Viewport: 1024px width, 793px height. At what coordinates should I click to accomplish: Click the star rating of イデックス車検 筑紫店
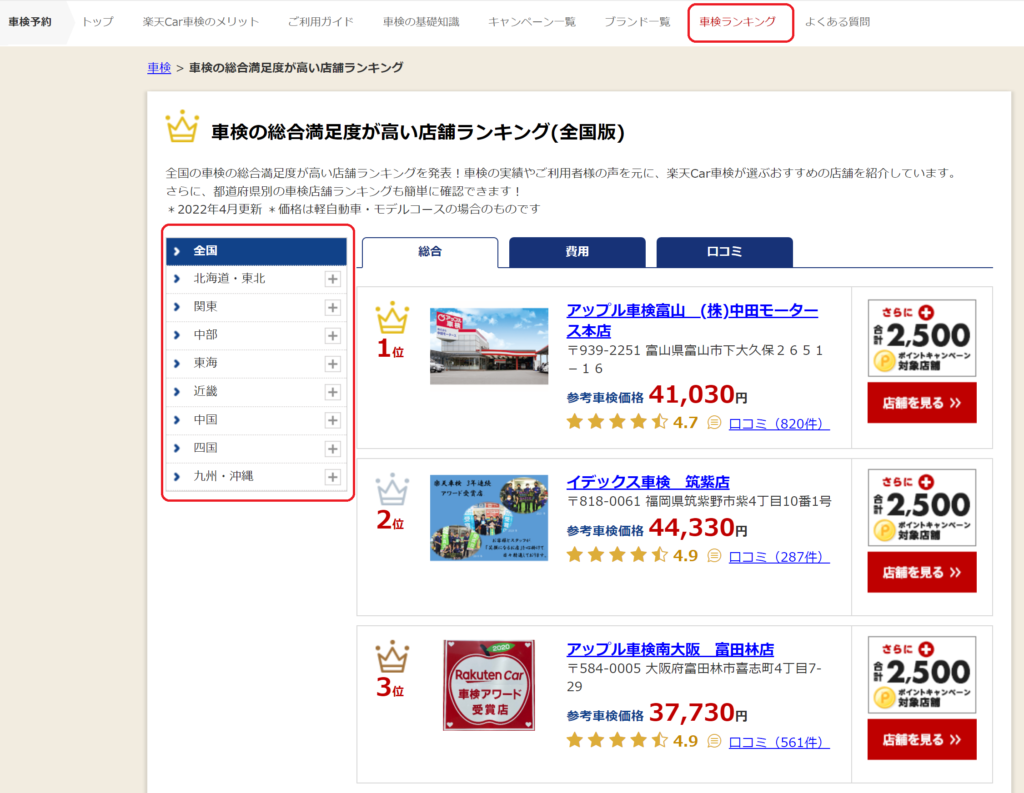[617, 555]
